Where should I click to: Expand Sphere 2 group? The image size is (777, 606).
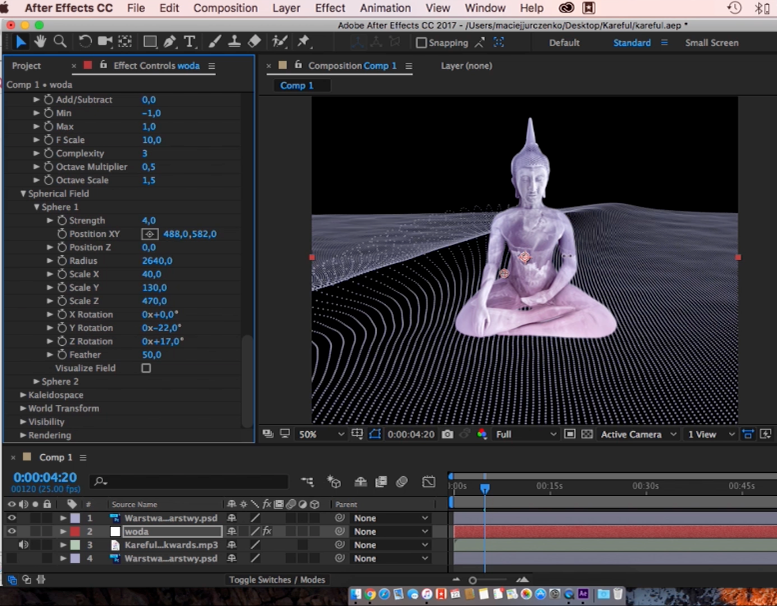click(36, 382)
